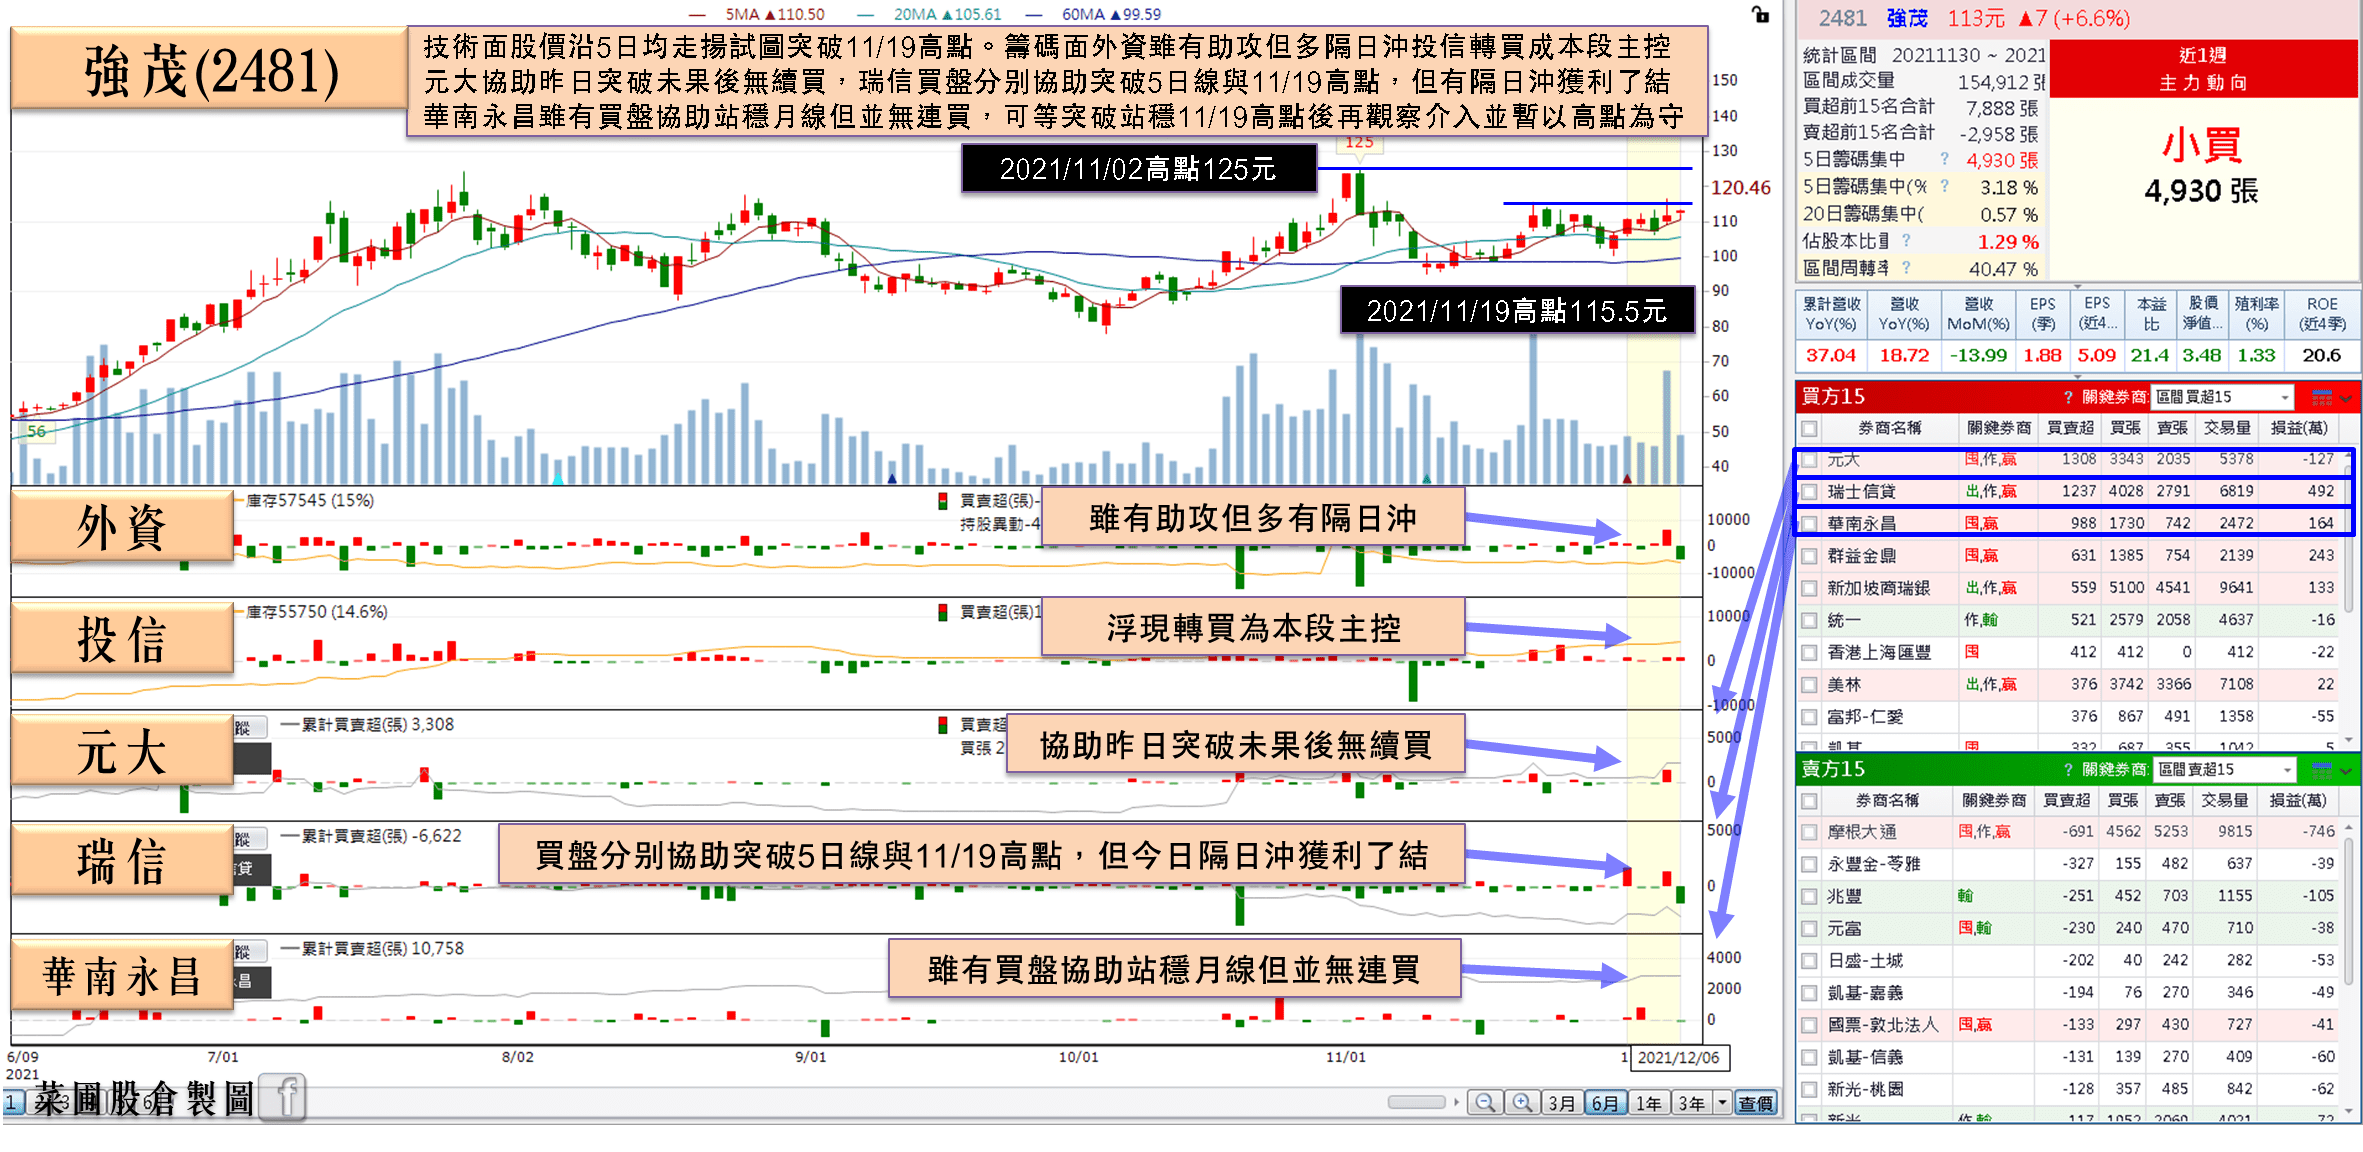Open dropdown arrow next to 3年 button
The image size is (2363, 1152).
1722,1103
